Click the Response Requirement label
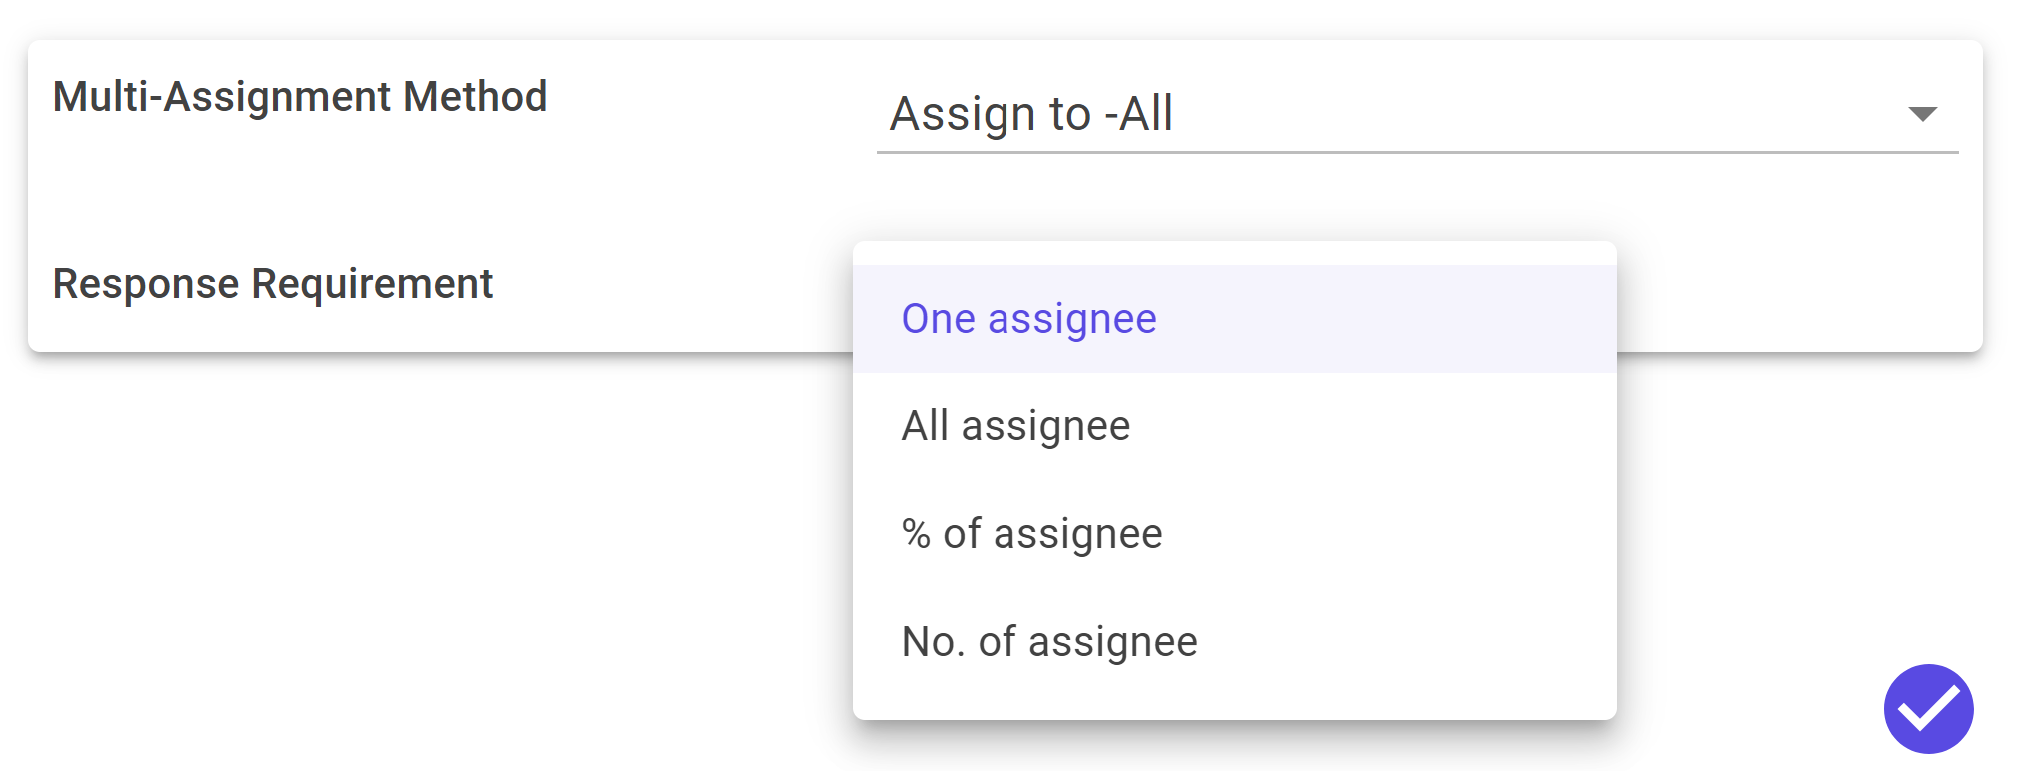This screenshot has width=2019, height=771. coord(273,284)
